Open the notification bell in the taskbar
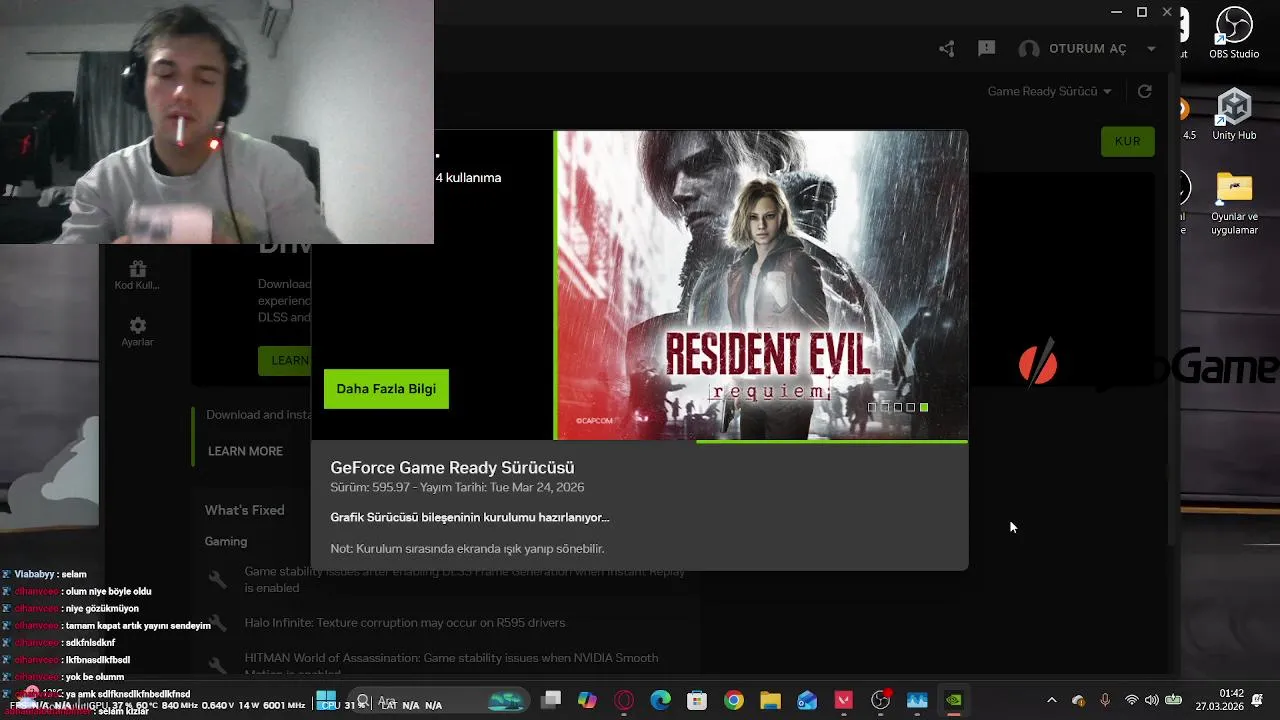The height and width of the screenshot is (720, 1280). coord(1257,701)
